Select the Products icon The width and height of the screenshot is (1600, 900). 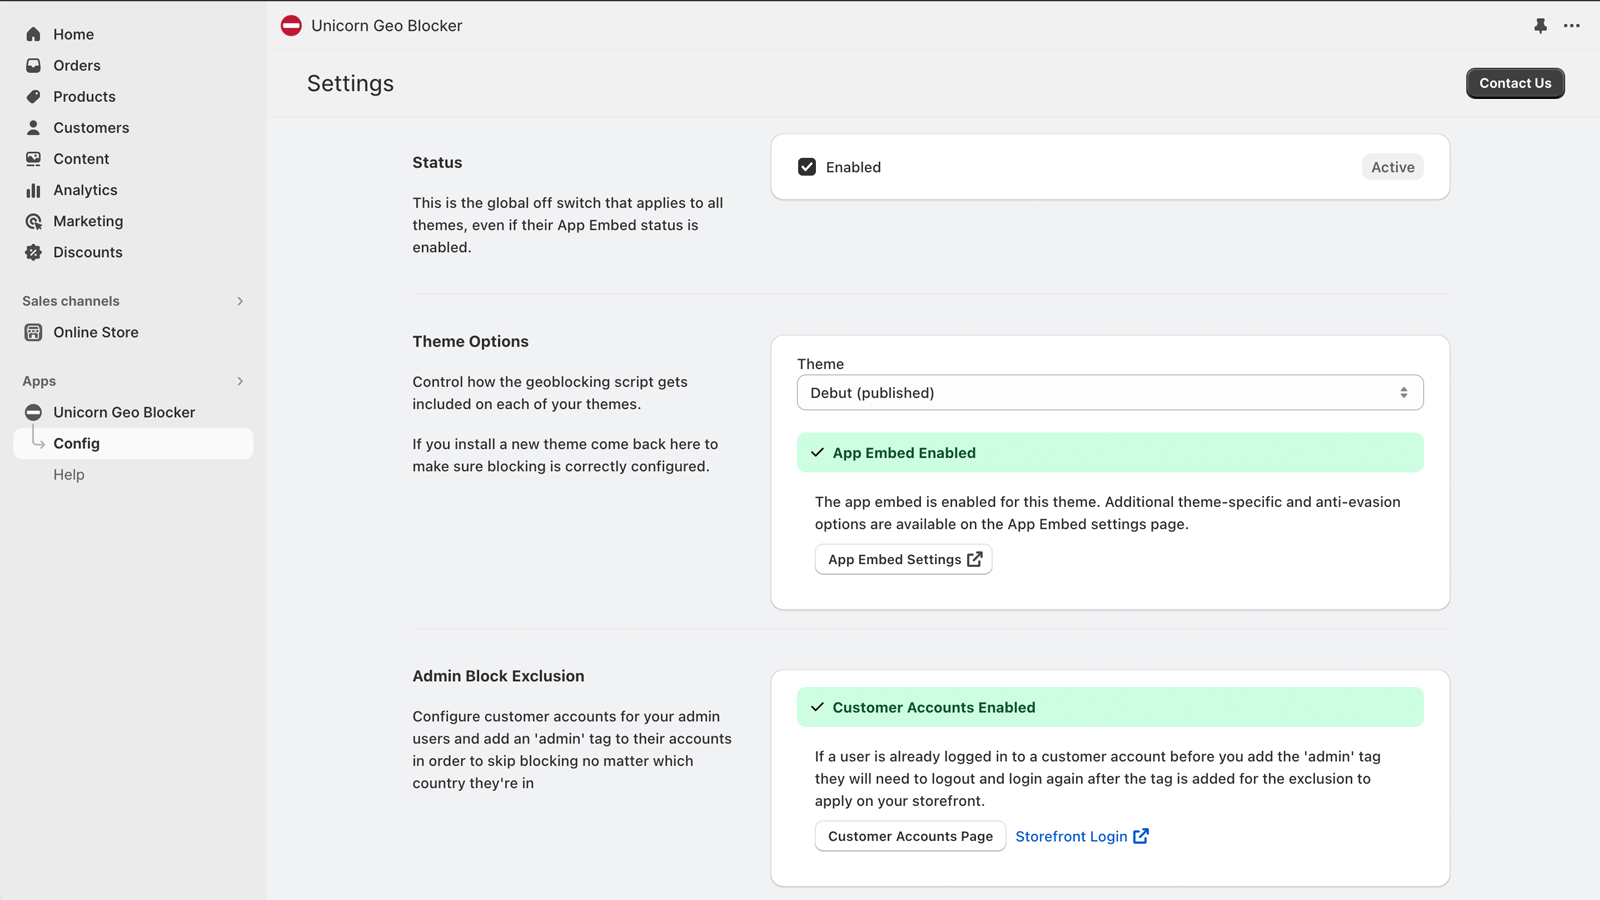point(33,96)
